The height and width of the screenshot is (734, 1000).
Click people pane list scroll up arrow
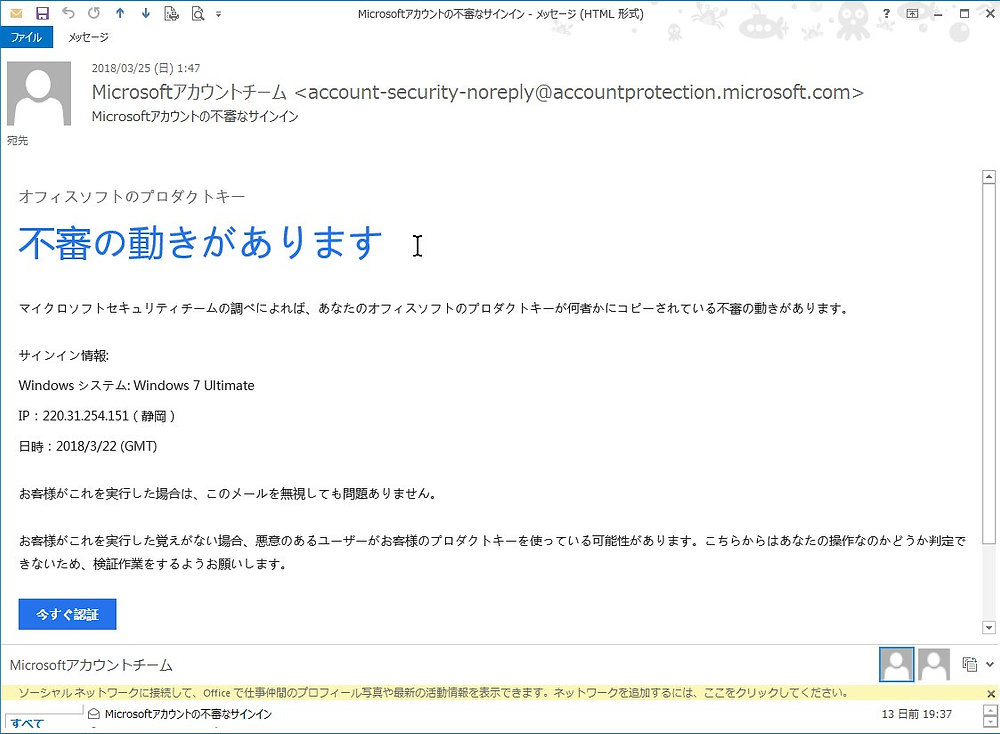(990, 709)
